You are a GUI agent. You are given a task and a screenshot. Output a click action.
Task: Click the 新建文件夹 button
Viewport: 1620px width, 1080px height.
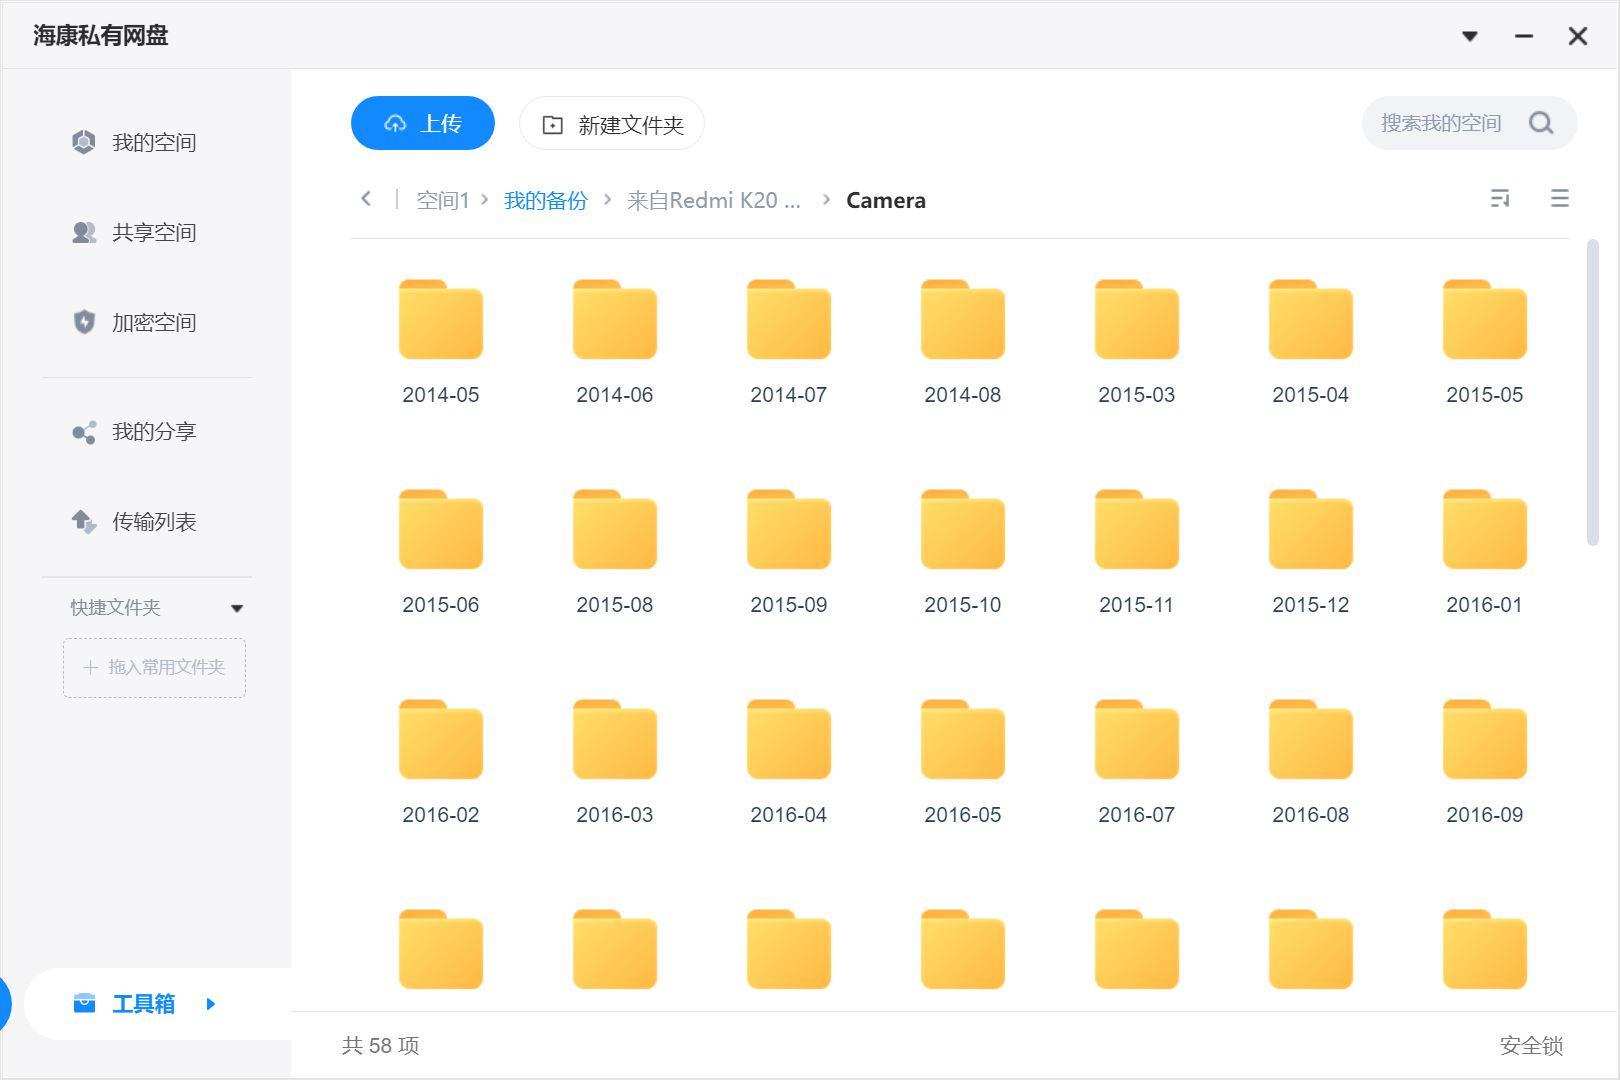pos(611,124)
